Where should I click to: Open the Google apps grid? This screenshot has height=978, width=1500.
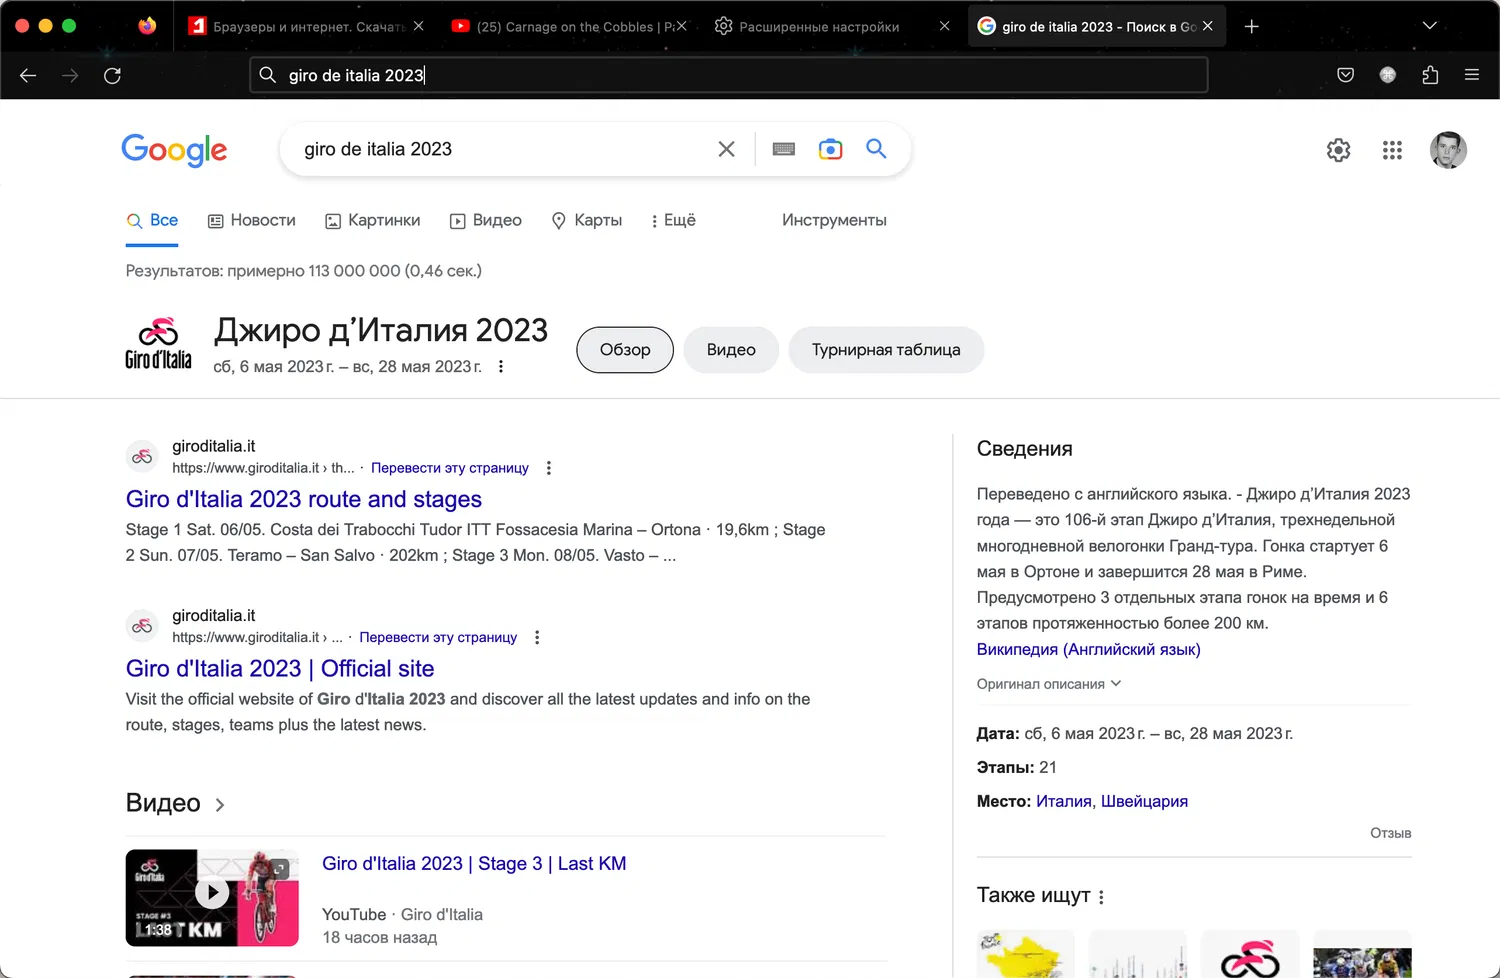click(1392, 150)
